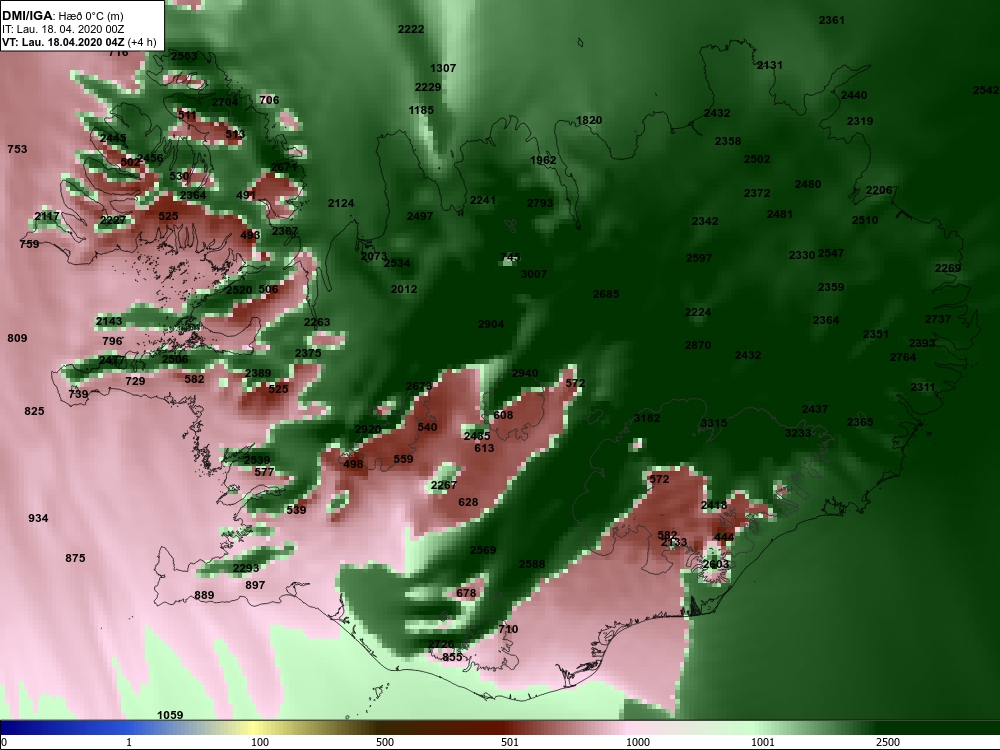
Task: Click the 501 mark on color scale
Action: pos(510,742)
